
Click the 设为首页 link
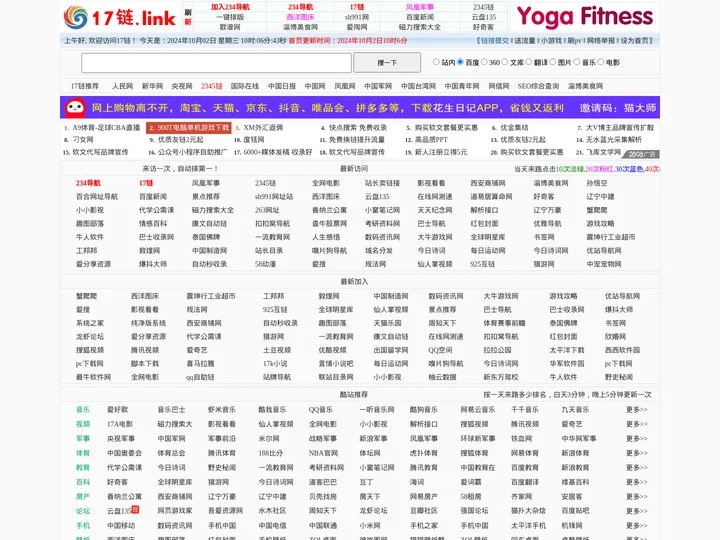coord(635,40)
